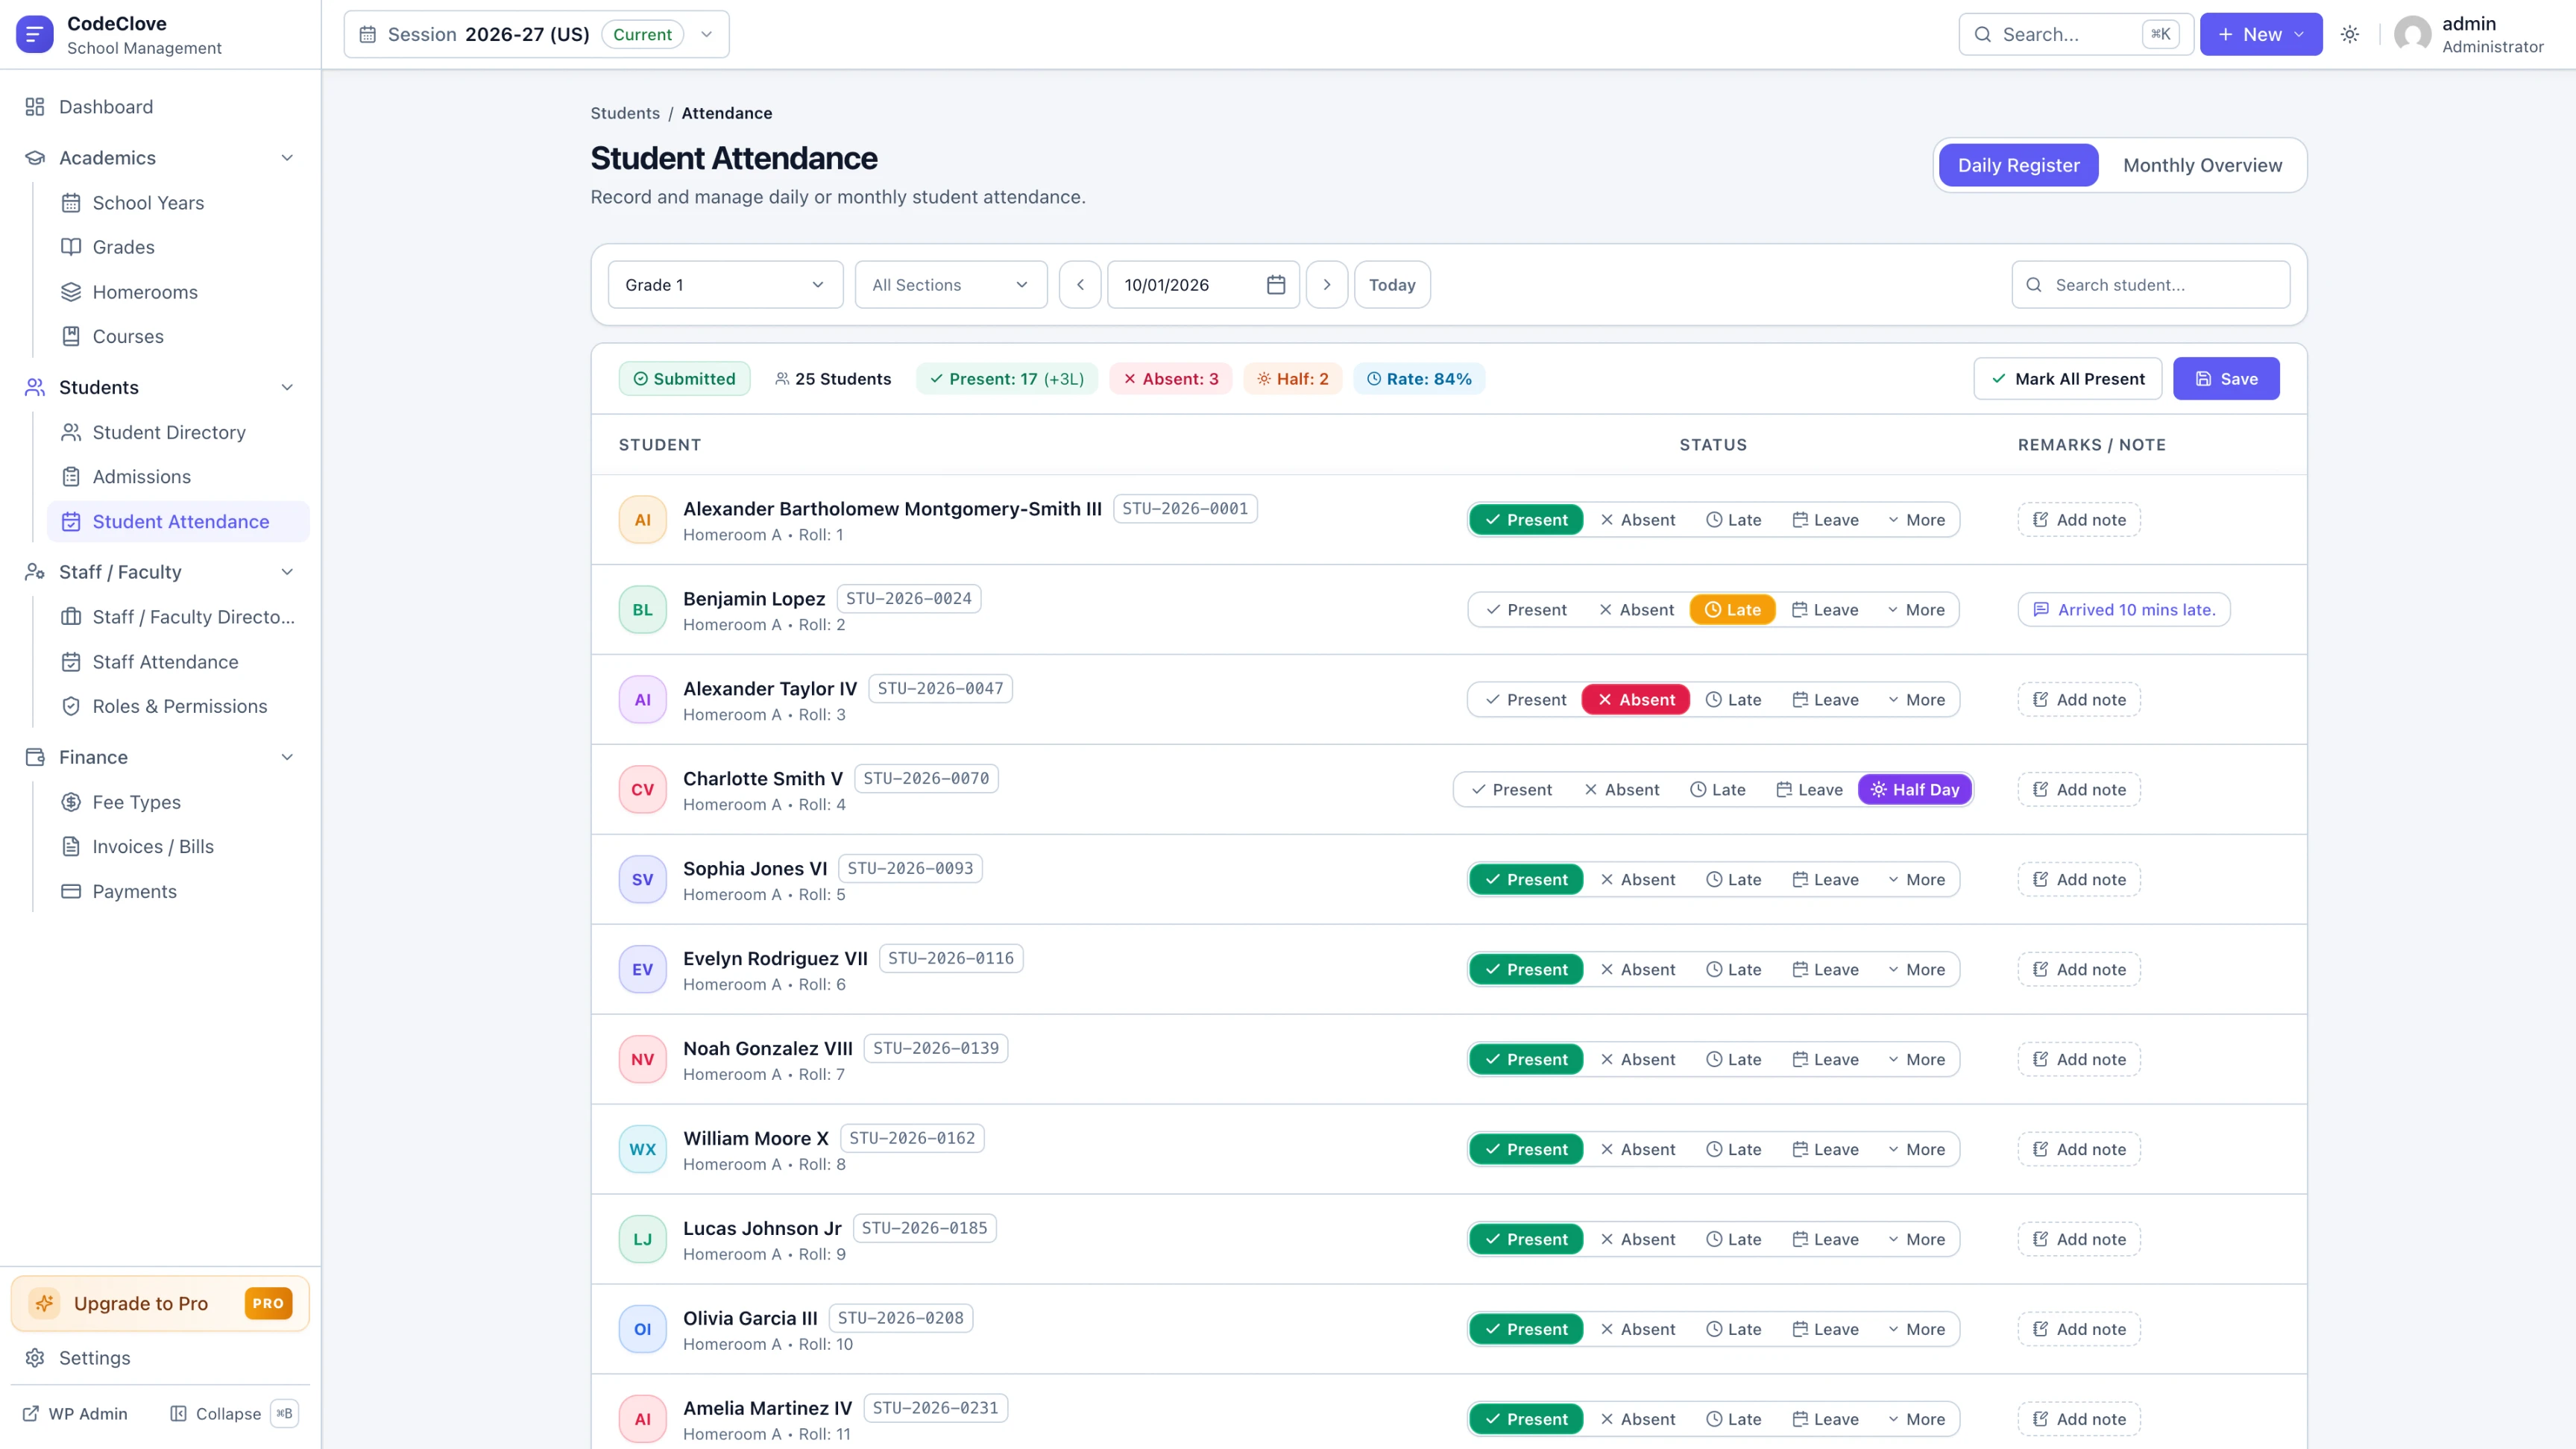The height and width of the screenshot is (1449, 2576).
Task: Open Student Directory page
Action: [178, 432]
